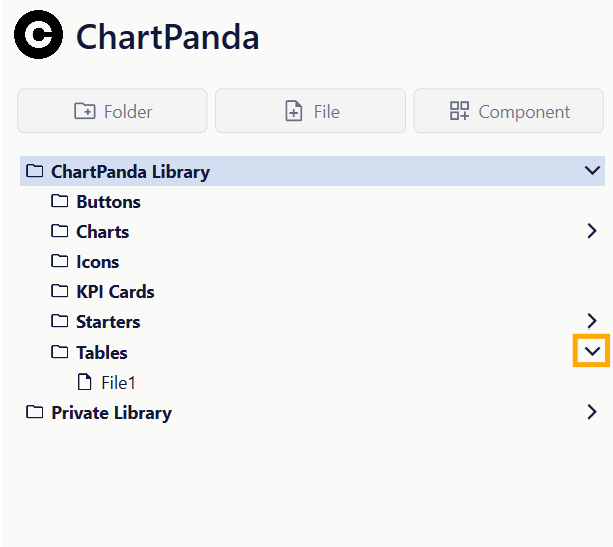Create a new Folder

(112, 111)
